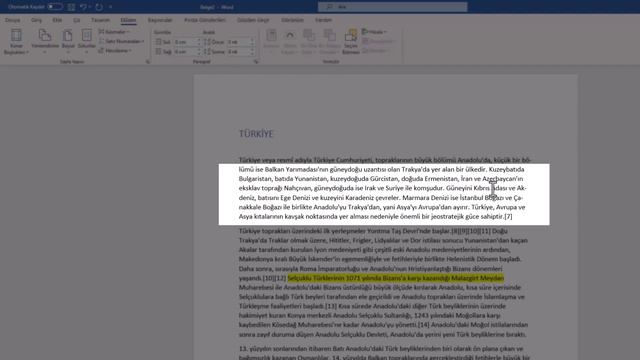Viewport: 640px width, 360px height.
Task: Expand the Kesmeler breaks dropdown
Action: pos(114,32)
